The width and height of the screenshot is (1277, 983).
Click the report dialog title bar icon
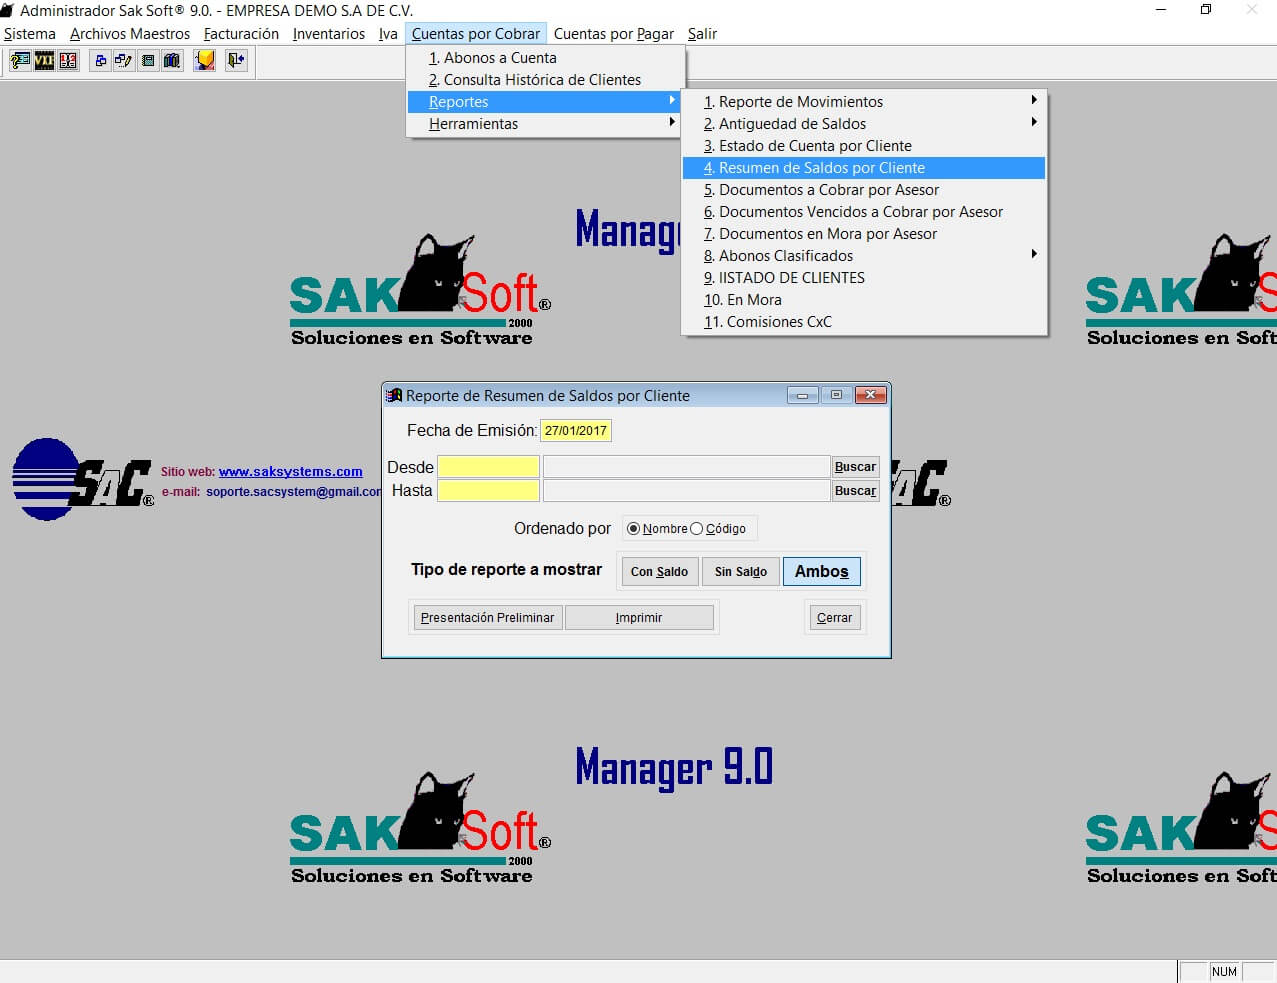point(394,395)
